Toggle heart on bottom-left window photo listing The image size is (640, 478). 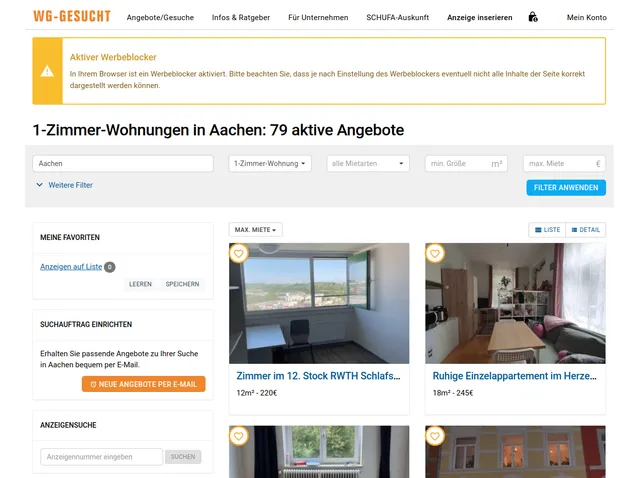[239, 436]
